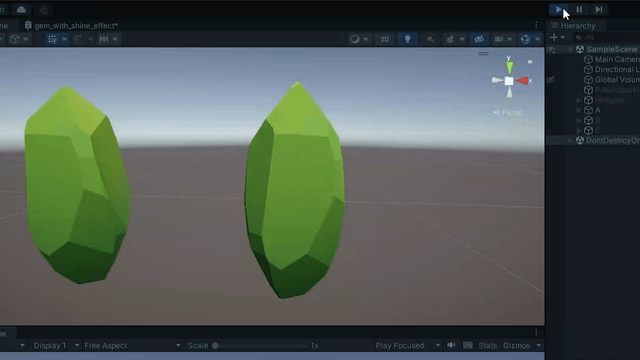Toggle the Mute audio speaker icon
The width and height of the screenshot is (640, 360).
pos(451,345)
